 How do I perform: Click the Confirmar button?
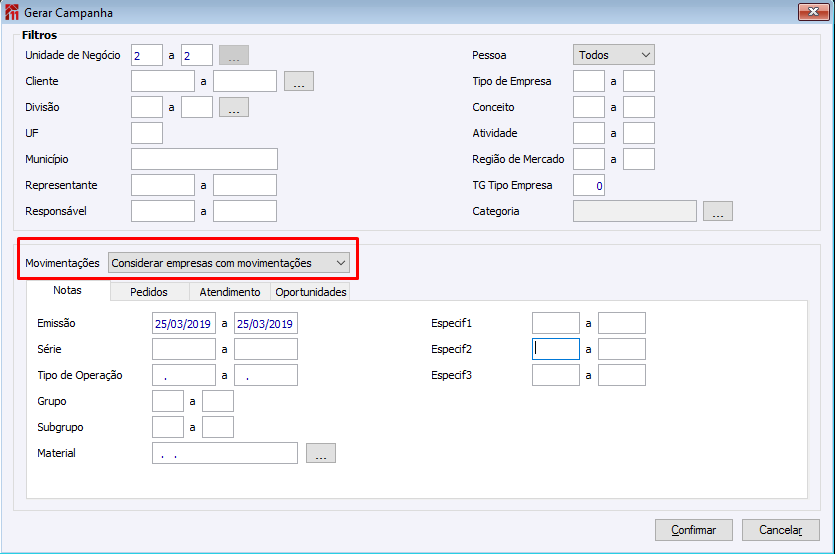(x=693, y=530)
